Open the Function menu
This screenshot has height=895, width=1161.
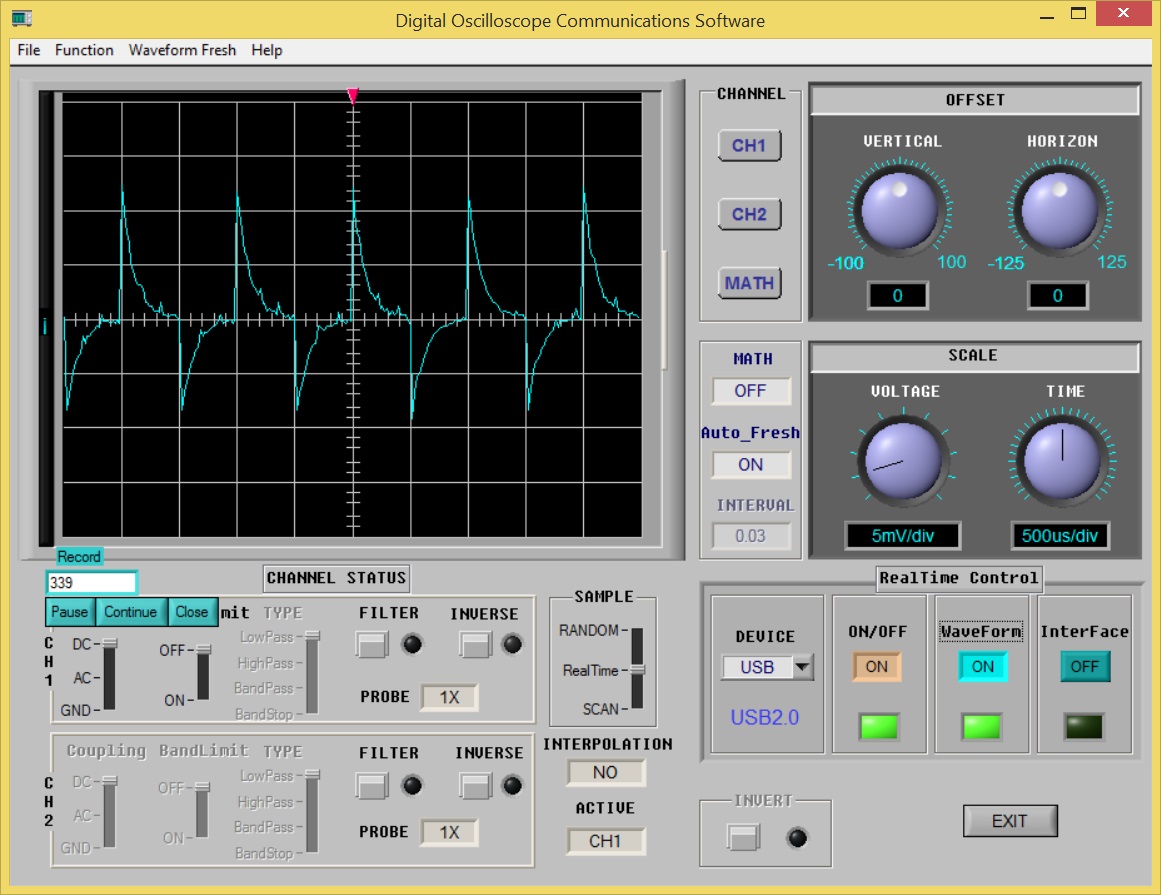(84, 50)
